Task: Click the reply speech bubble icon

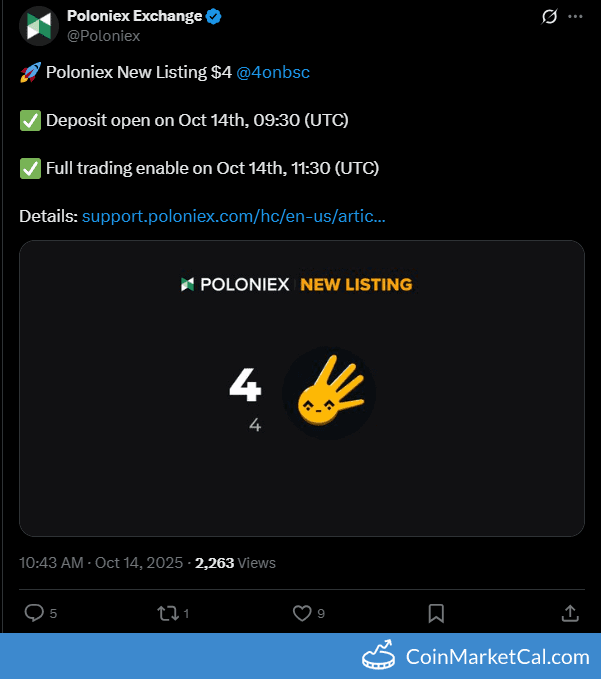Action: point(33,612)
